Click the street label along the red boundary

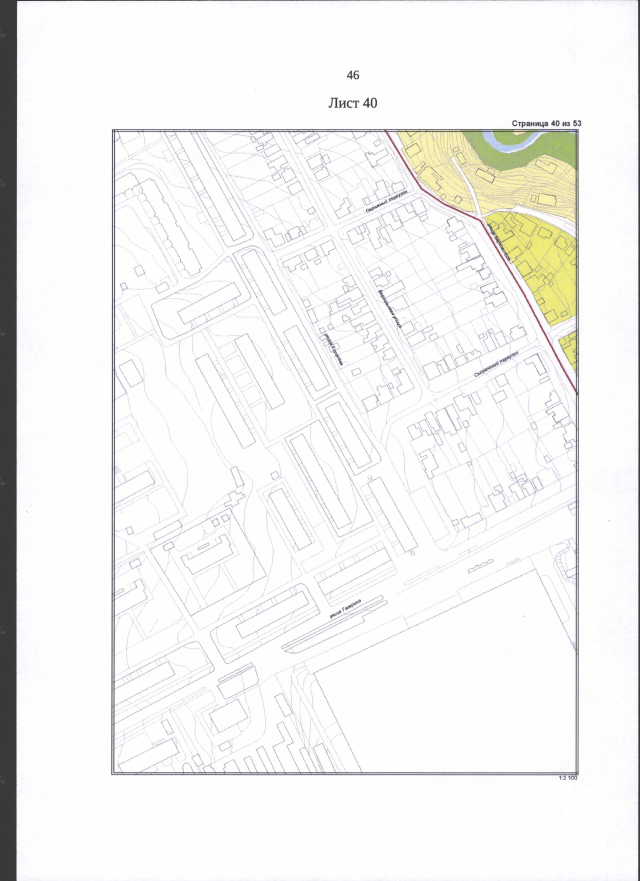tap(500, 245)
